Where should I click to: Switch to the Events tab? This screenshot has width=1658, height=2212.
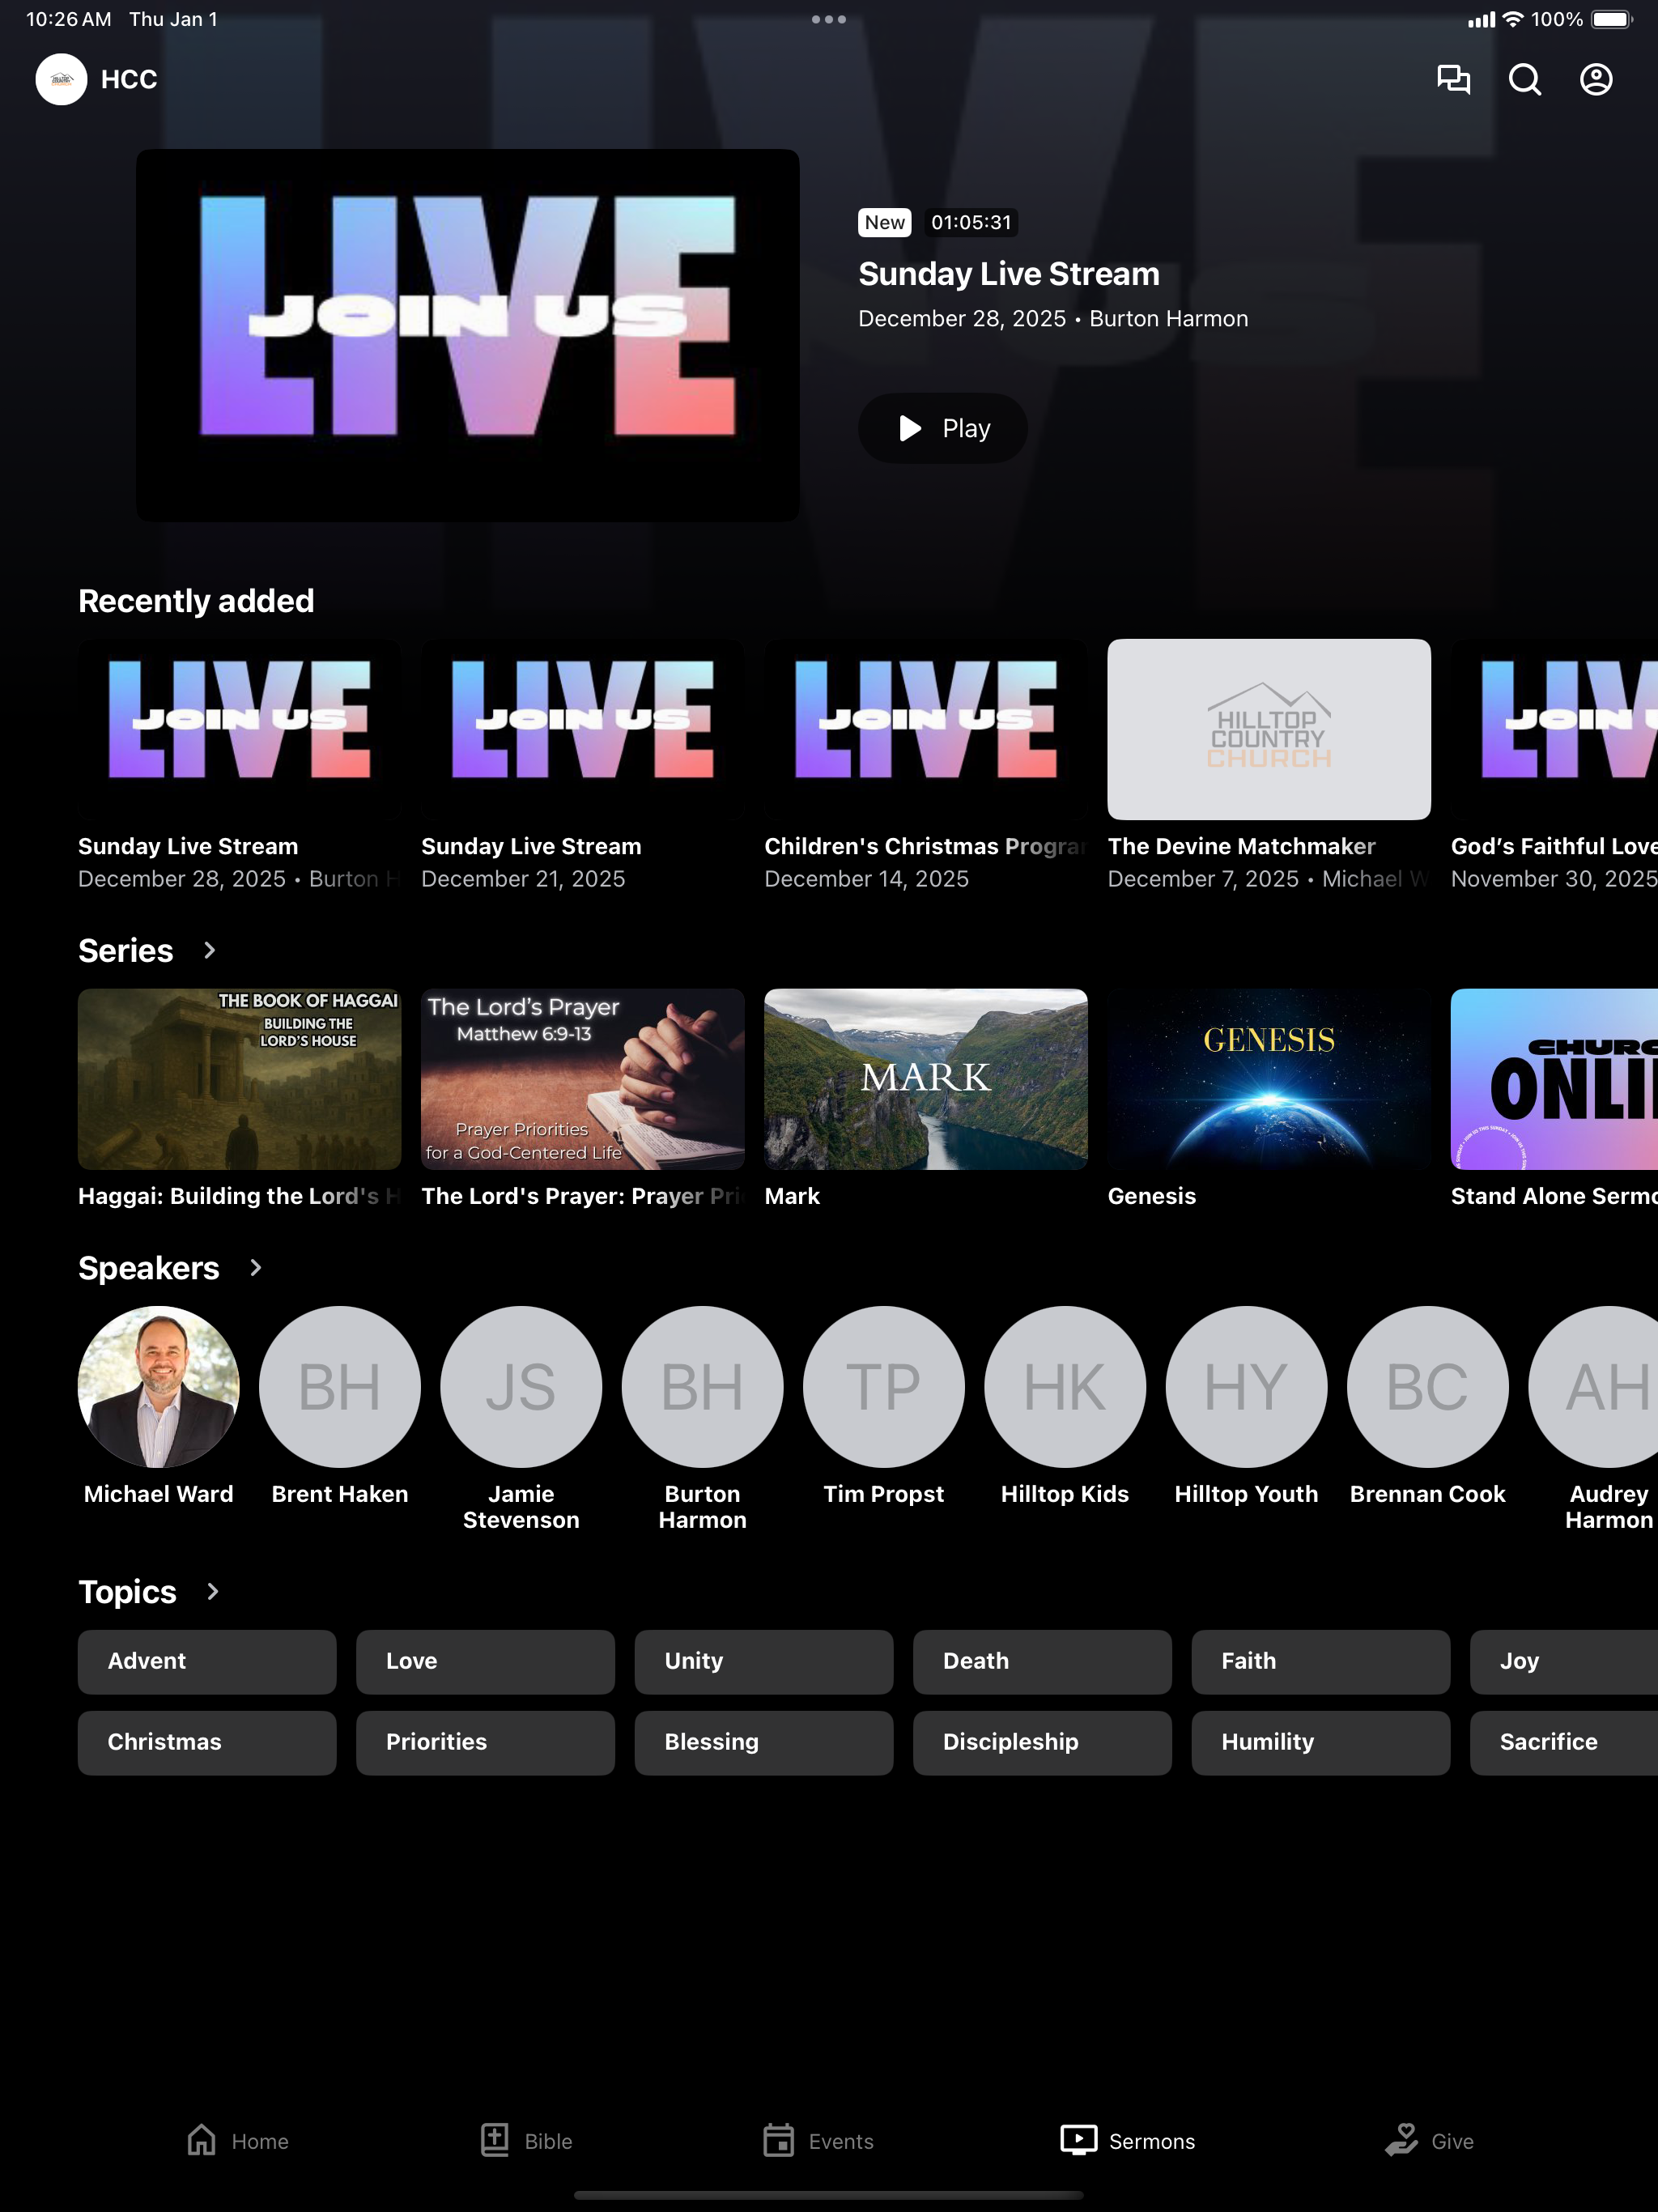pyautogui.click(x=818, y=2140)
